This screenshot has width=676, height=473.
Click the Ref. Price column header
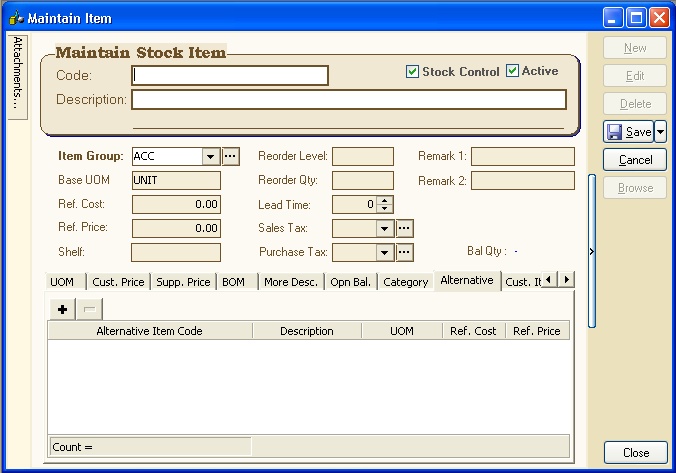click(x=537, y=331)
